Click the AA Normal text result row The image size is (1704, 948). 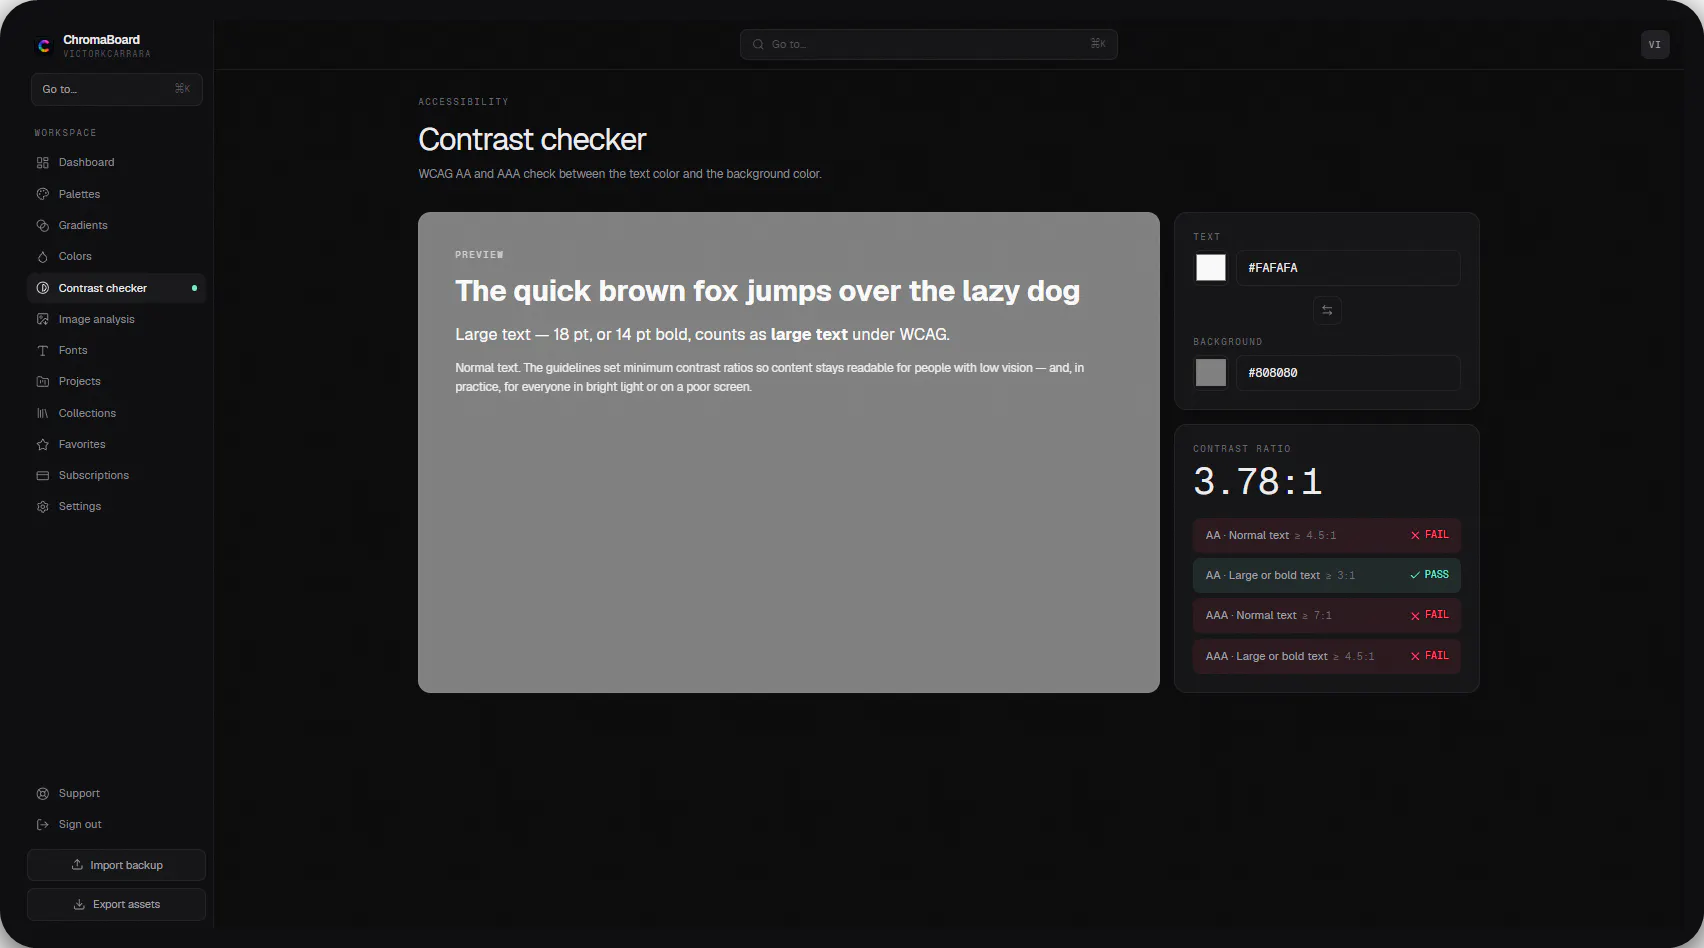(1327, 535)
